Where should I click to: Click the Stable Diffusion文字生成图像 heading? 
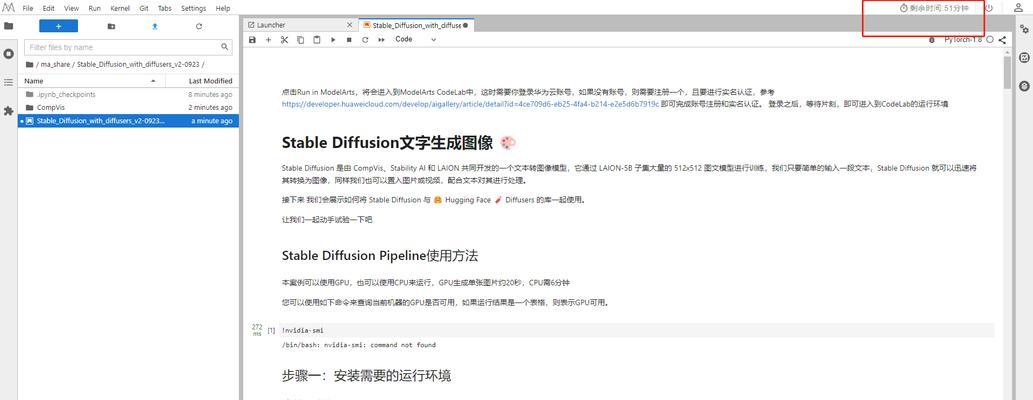(387, 143)
